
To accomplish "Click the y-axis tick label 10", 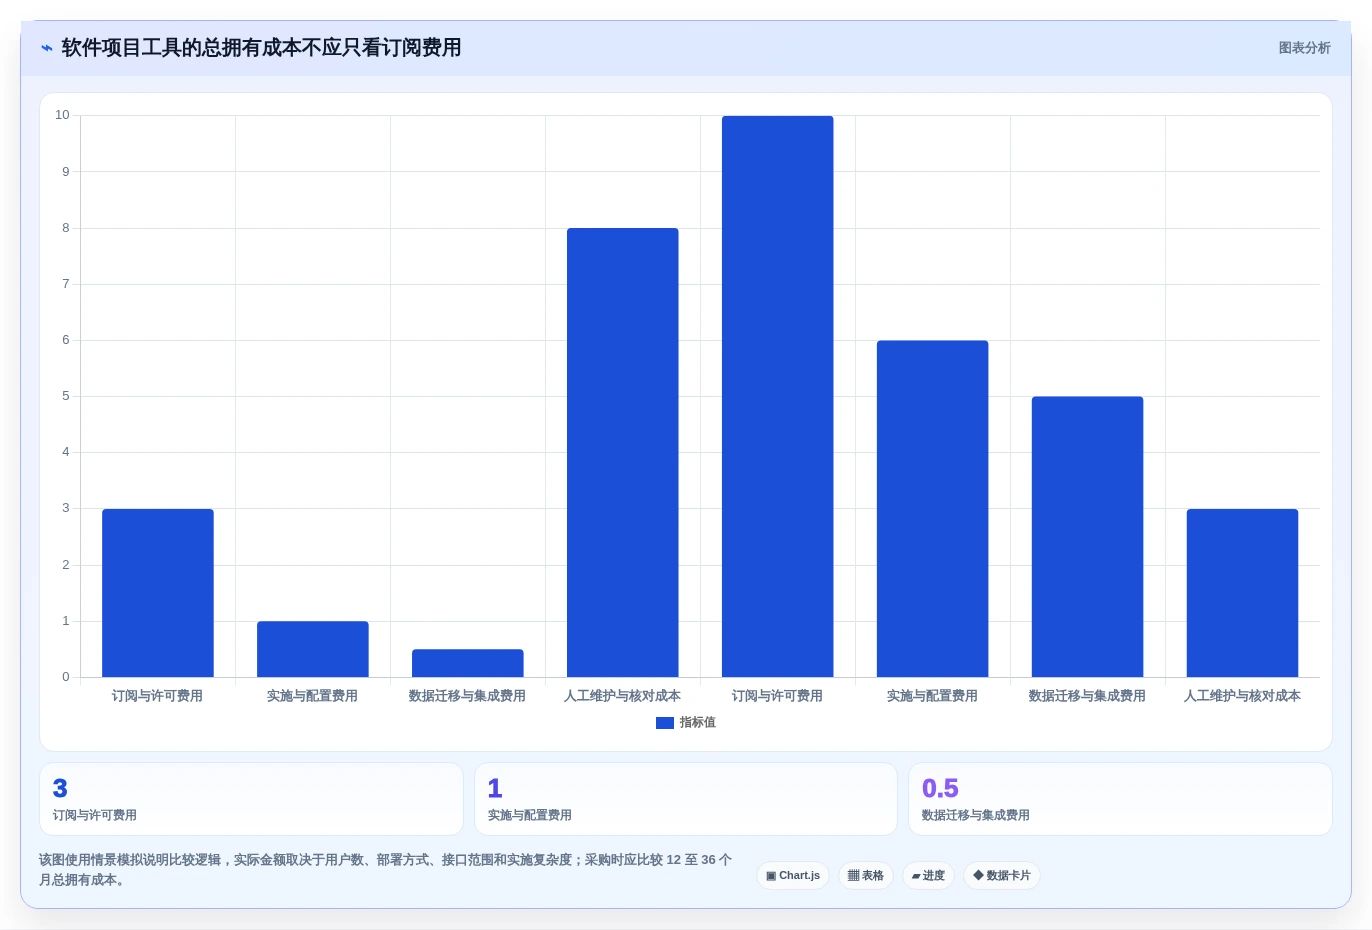I will [62, 115].
